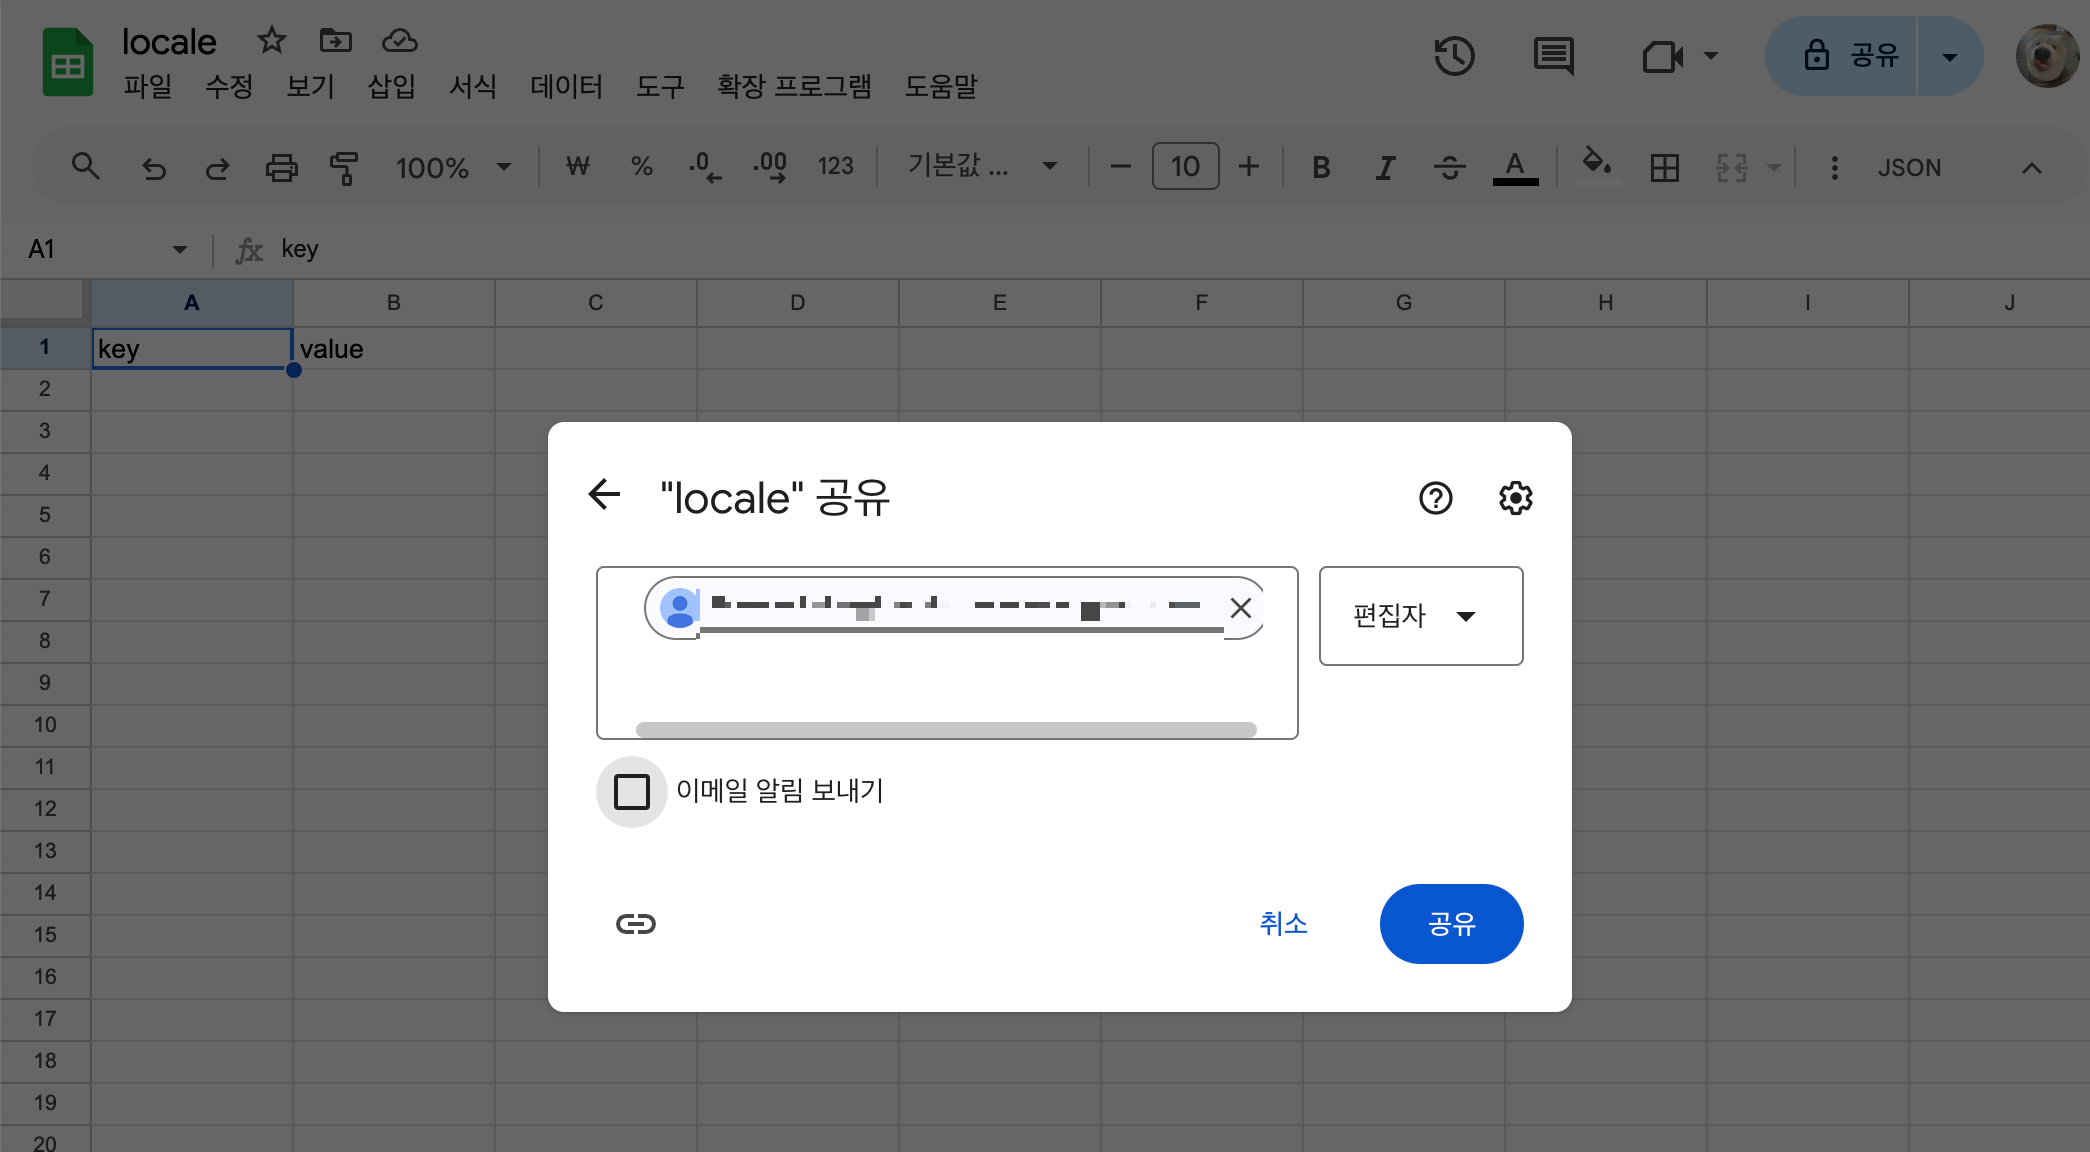Open version history clock icon
This screenshot has height=1152, width=2090.
1454,56
